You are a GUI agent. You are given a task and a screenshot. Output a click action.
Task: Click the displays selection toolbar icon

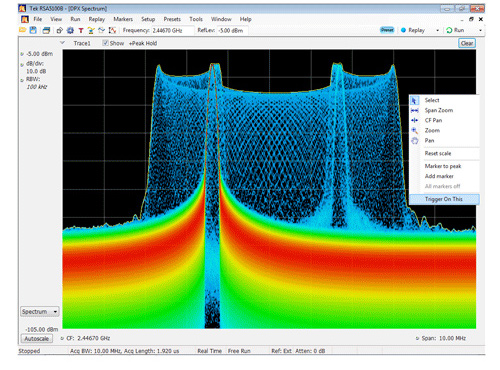tap(60, 31)
